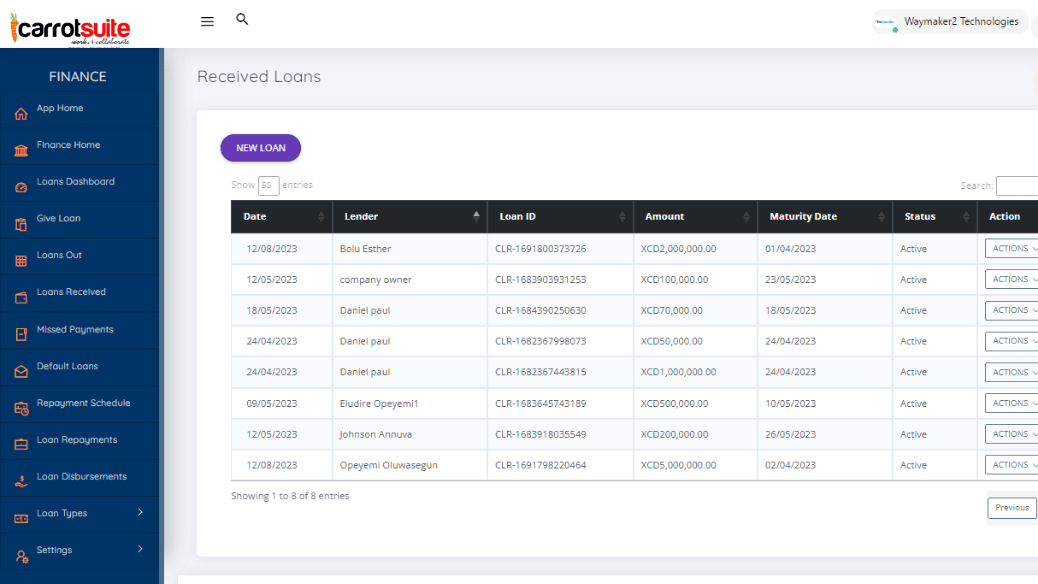Click the Missed Payments sidebar icon
Viewport: 1038px width, 584px height.
[21, 335]
